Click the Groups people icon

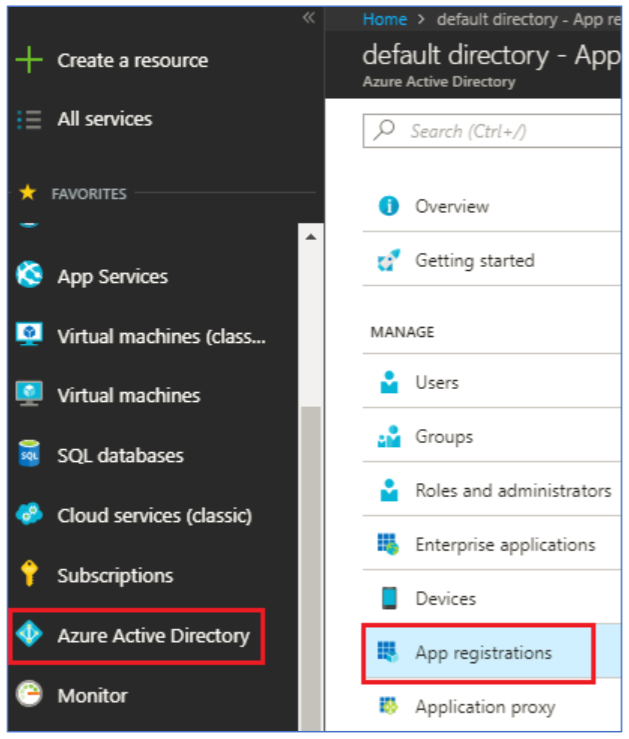point(389,436)
